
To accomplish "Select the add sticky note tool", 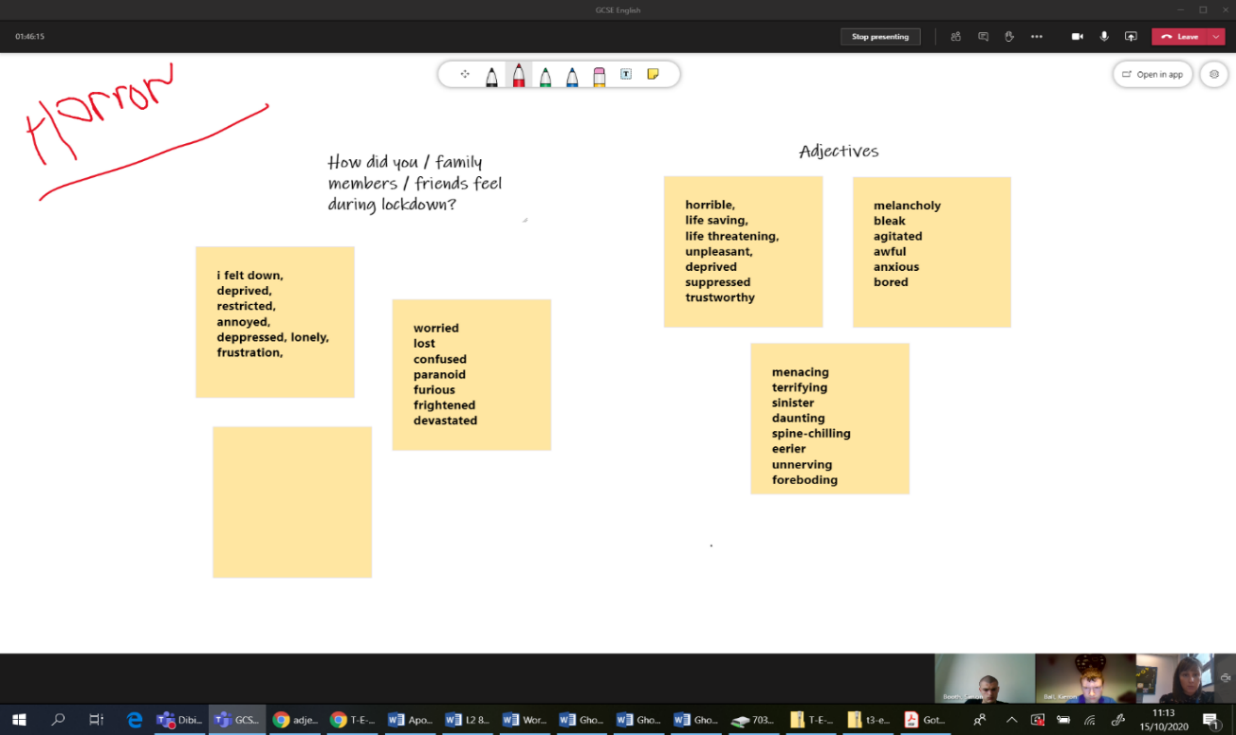I will pos(653,74).
